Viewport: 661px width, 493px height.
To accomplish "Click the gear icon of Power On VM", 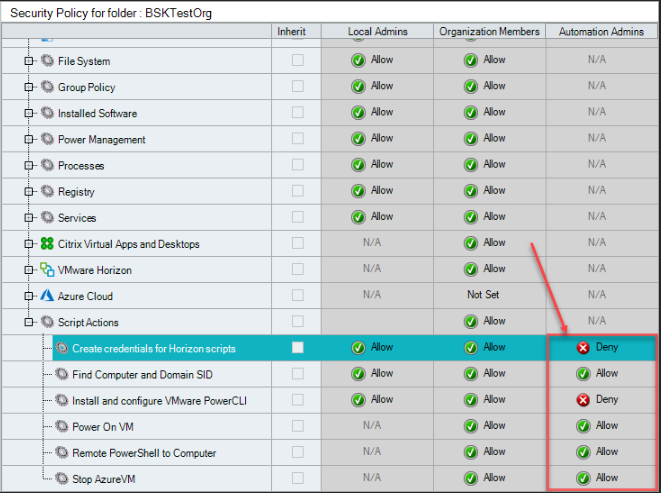I will click(x=62, y=426).
